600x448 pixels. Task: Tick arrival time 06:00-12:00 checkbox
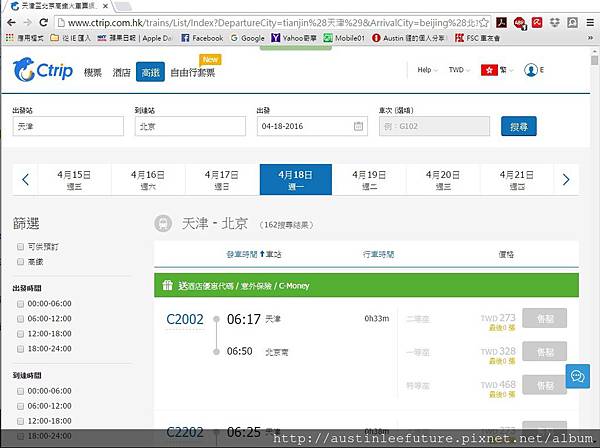click(x=20, y=406)
